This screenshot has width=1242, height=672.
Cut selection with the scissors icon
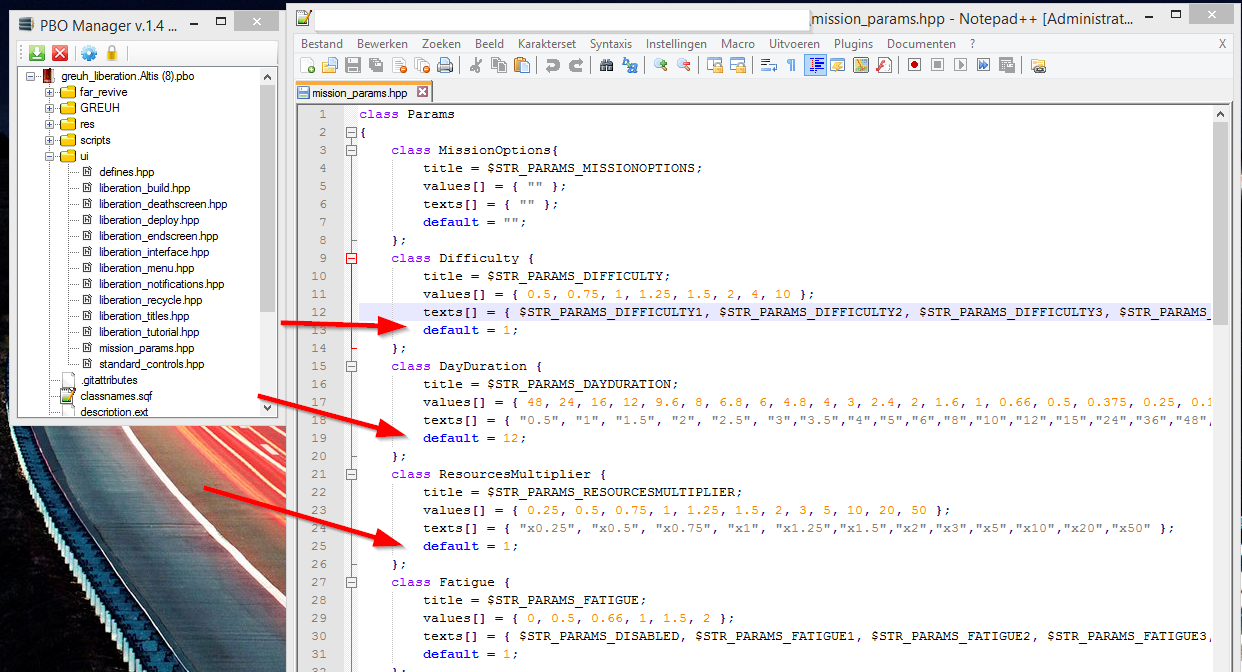(x=476, y=65)
